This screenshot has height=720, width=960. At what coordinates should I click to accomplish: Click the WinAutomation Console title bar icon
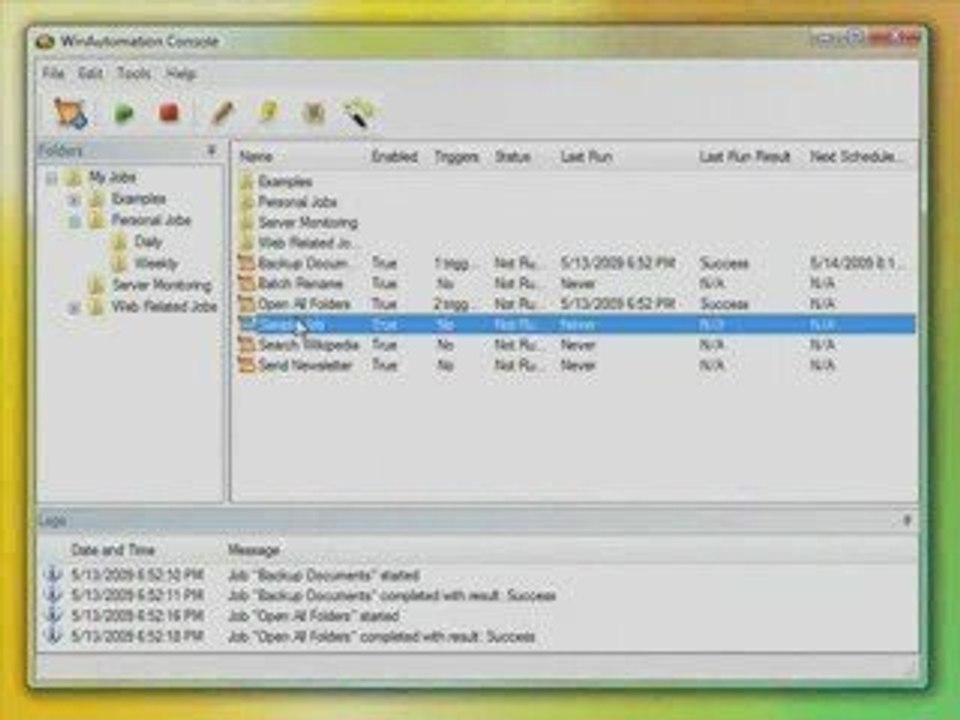pyautogui.click(x=45, y=42)
